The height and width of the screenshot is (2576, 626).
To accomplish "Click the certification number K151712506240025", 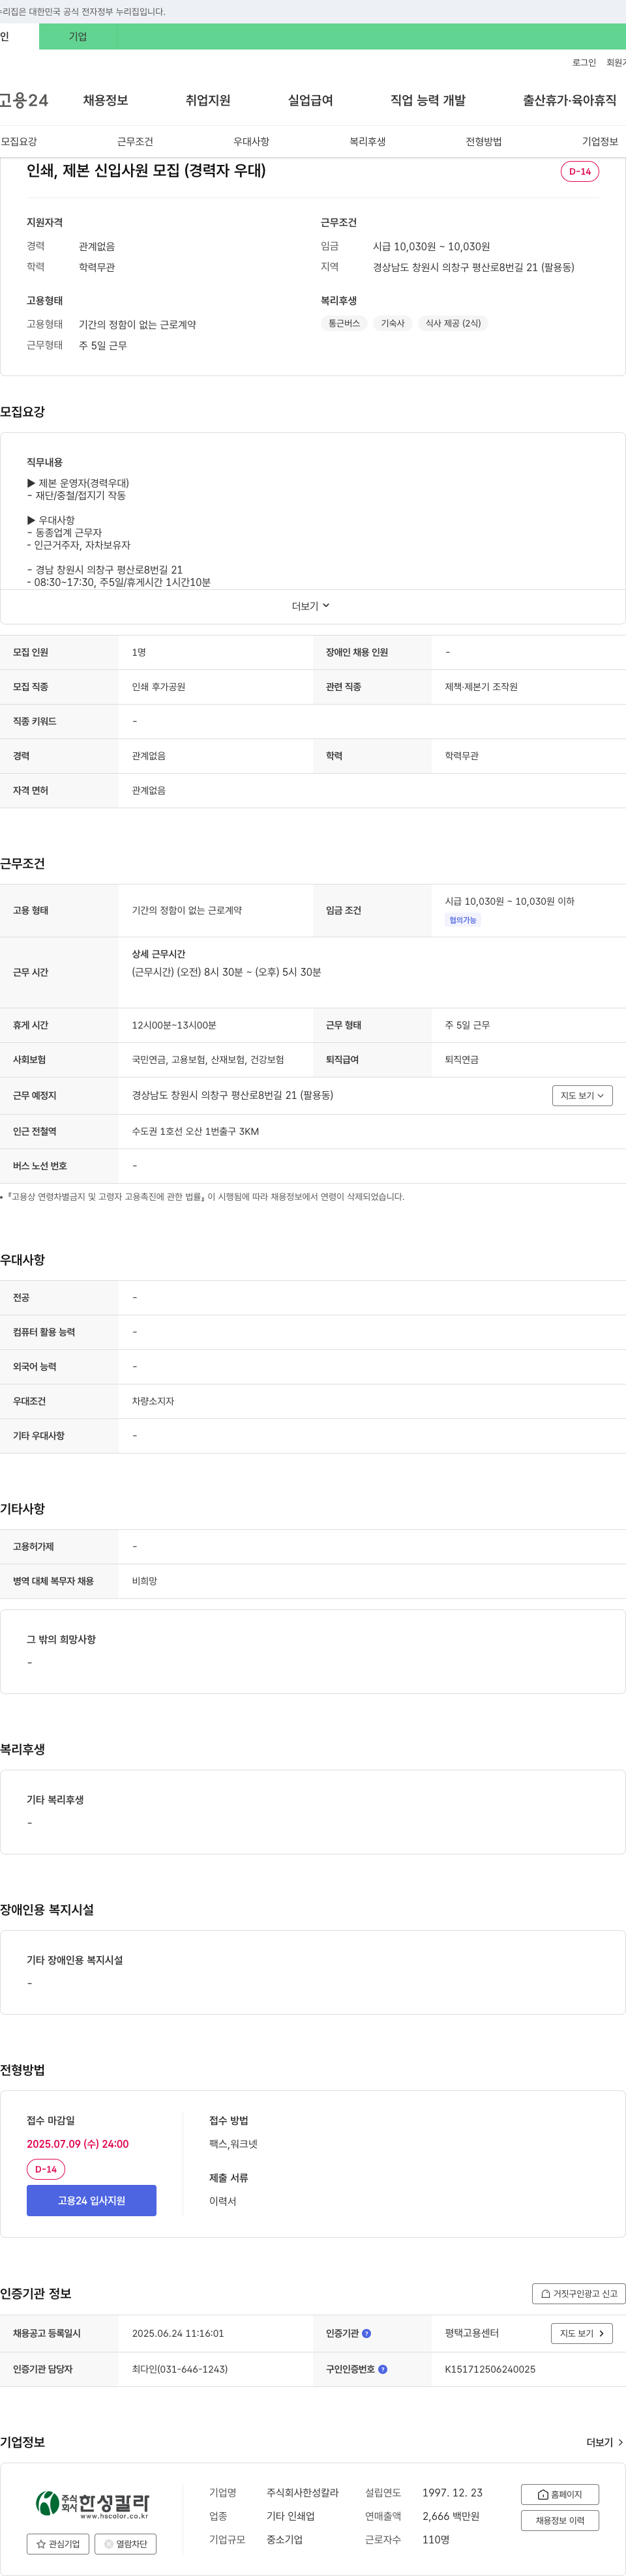I will click(490, 2369).
